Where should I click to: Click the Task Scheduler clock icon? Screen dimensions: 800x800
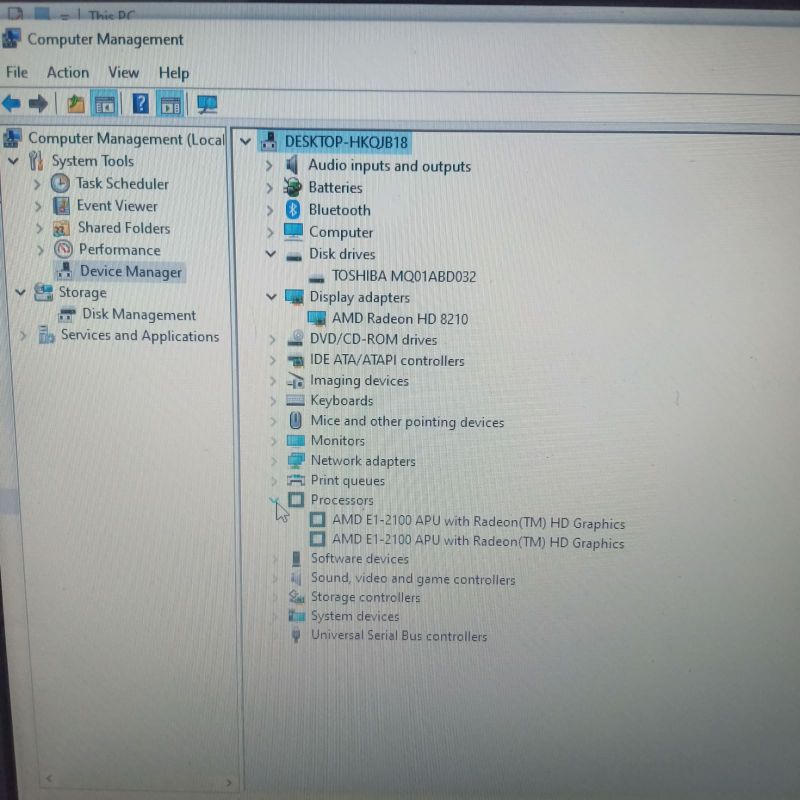click(60, 184)
